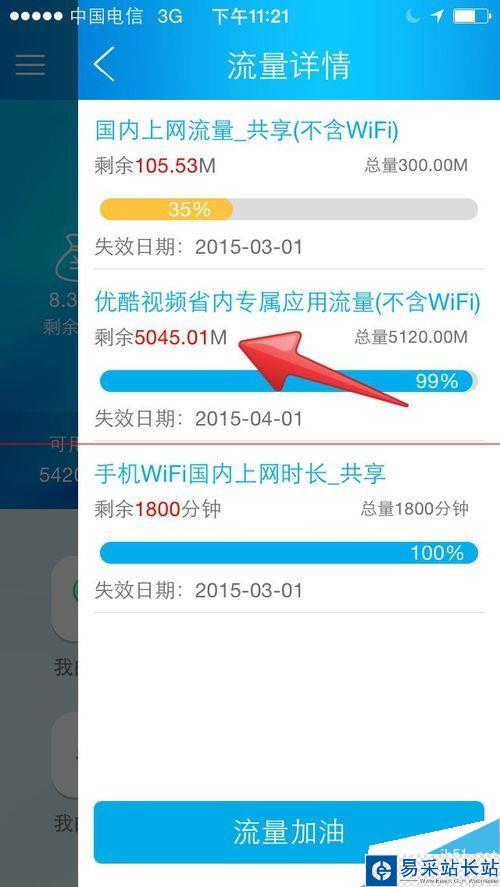Open 国内上网流量_共享 item title

pyautogui.click(x=247, y=131)
